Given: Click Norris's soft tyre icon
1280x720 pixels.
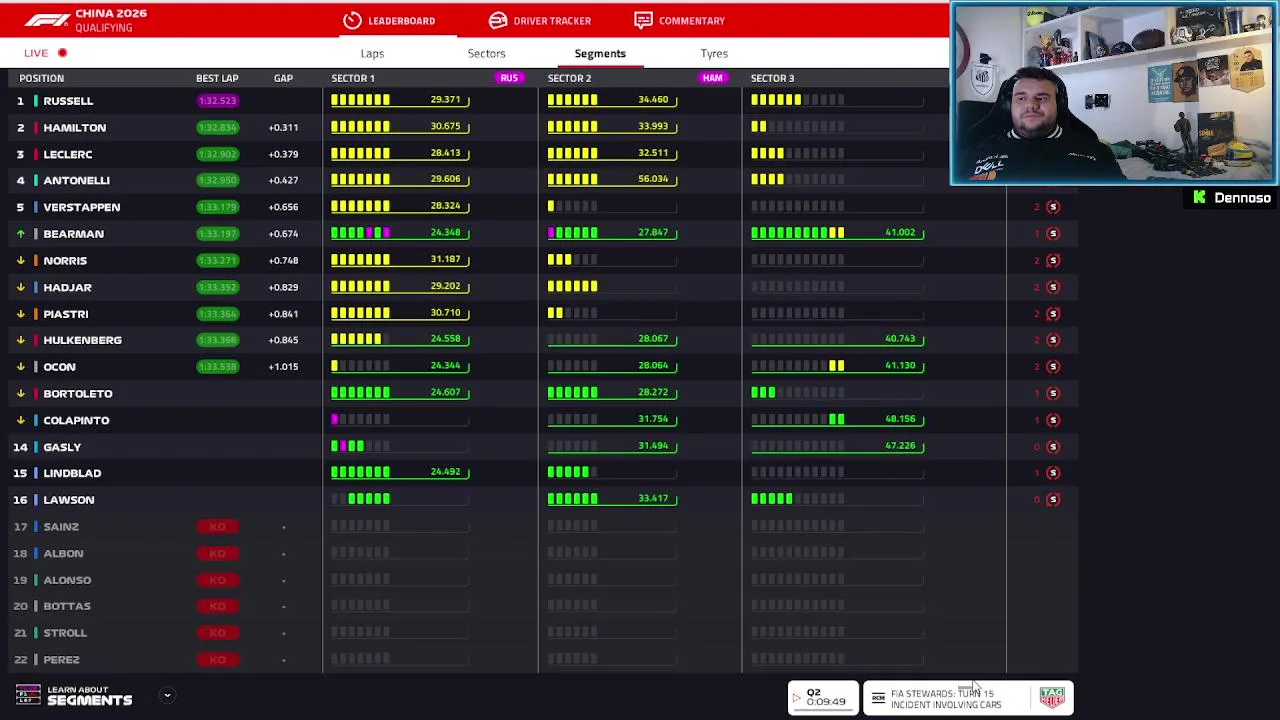Looking at the screenshot, I should 1053,260.
